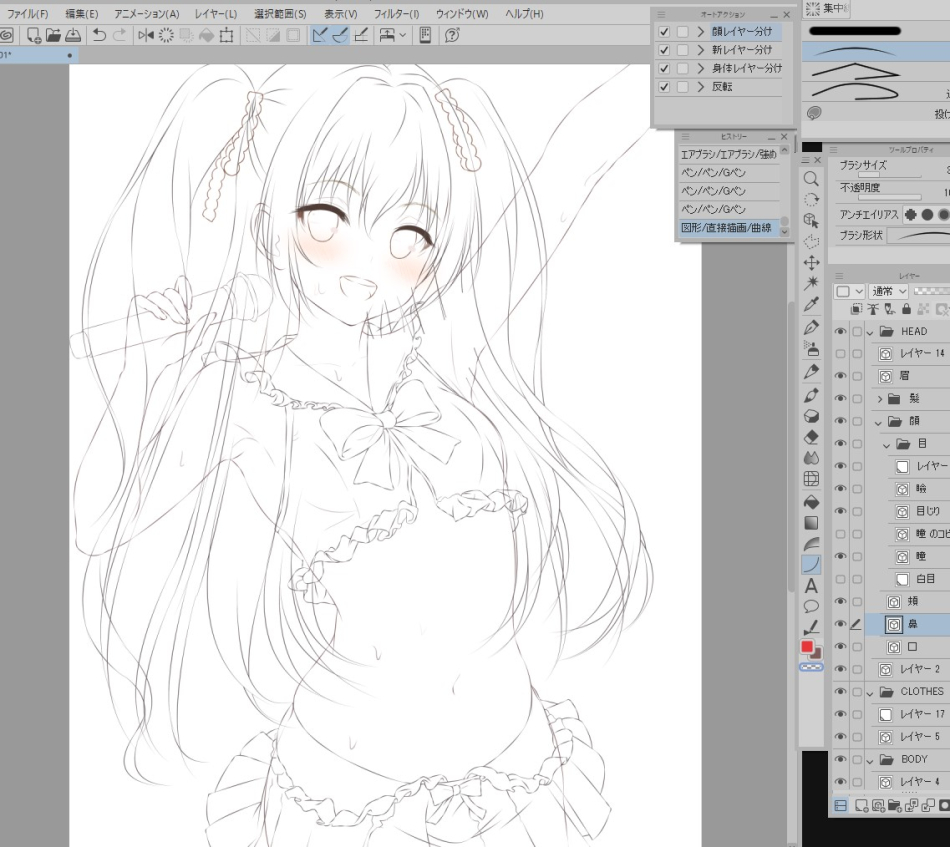Select the Move layer tool
Image resolution: width=950 pixels, height=847 pixels.
coord(811,262)
